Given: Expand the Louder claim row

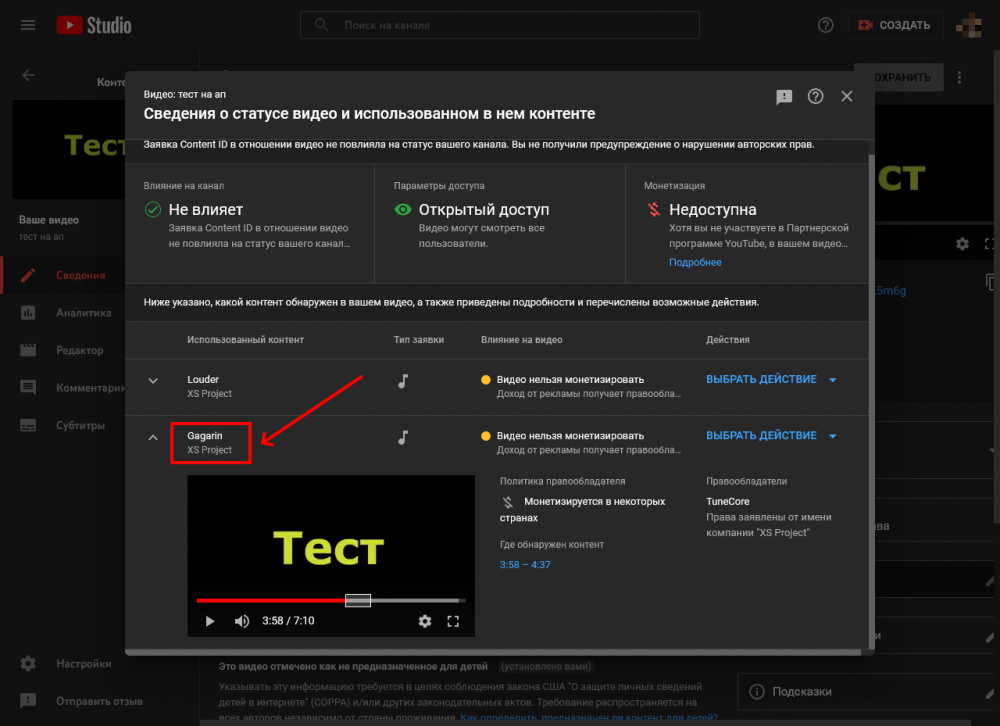Looking at the screenshot, I should (x=153, y=381).
